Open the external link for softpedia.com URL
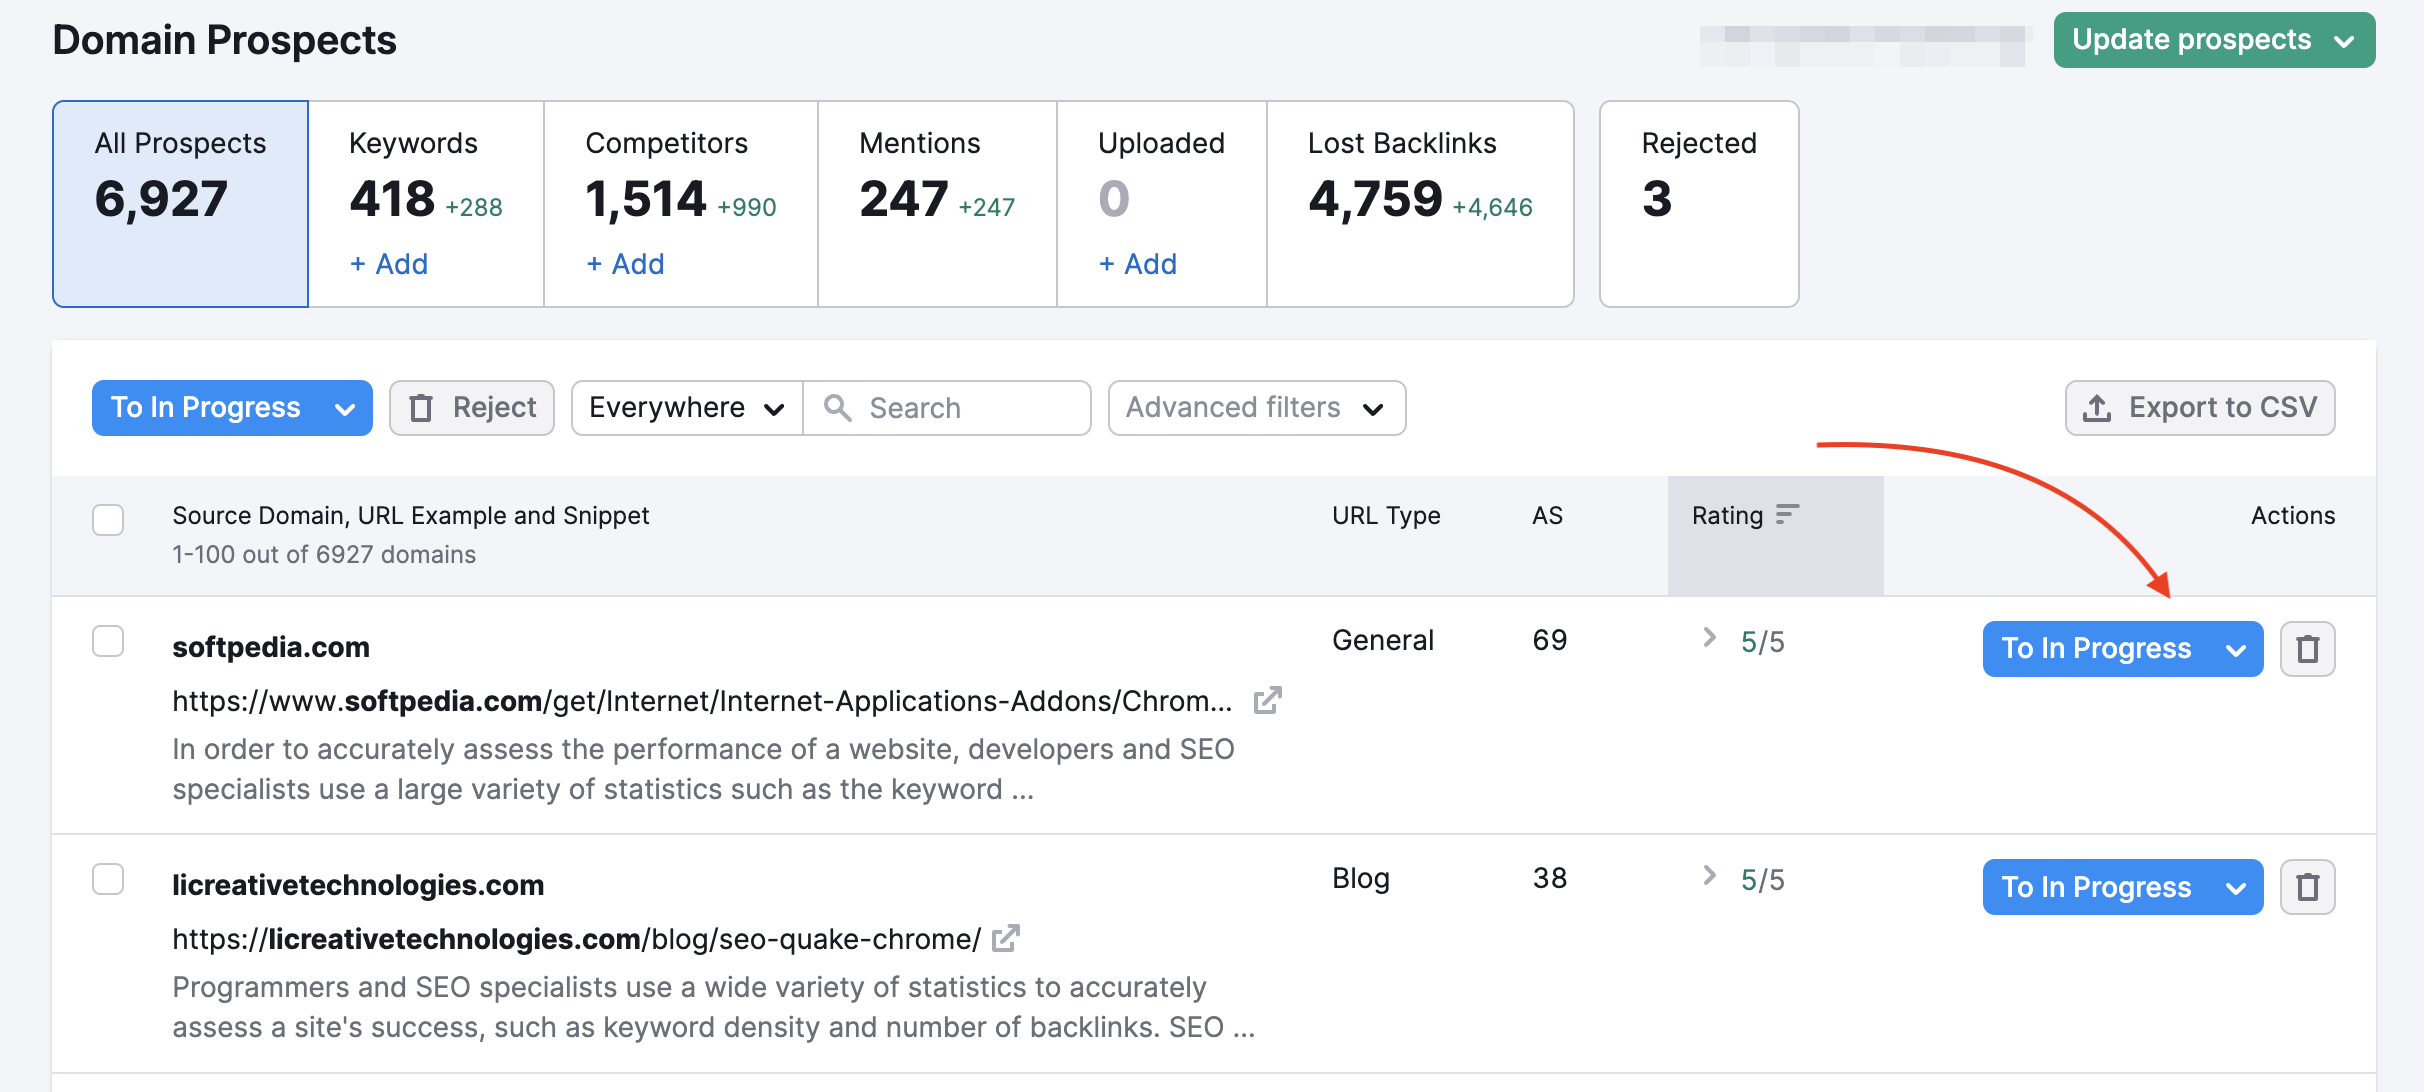The image size is (2424, 1092). [1267, 700]
